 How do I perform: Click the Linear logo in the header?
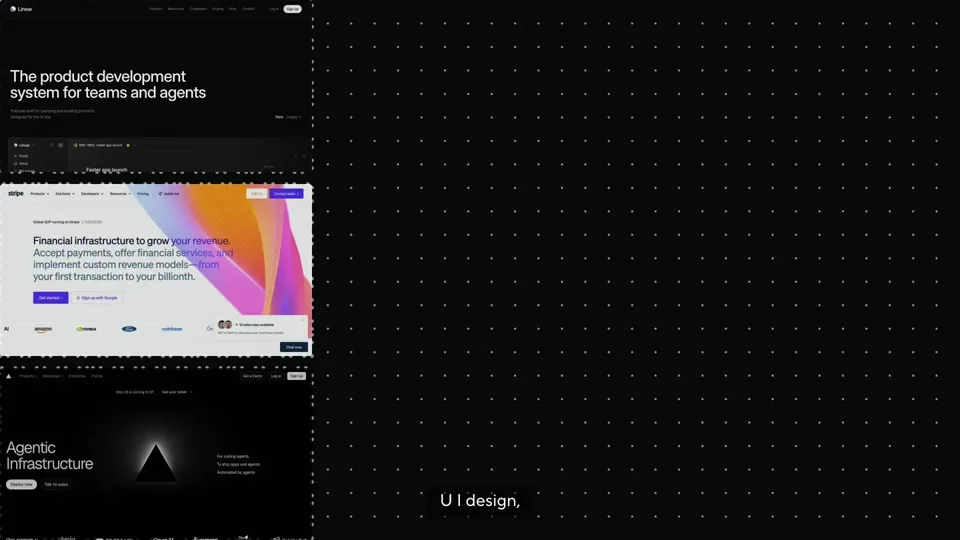coord(21,9)
